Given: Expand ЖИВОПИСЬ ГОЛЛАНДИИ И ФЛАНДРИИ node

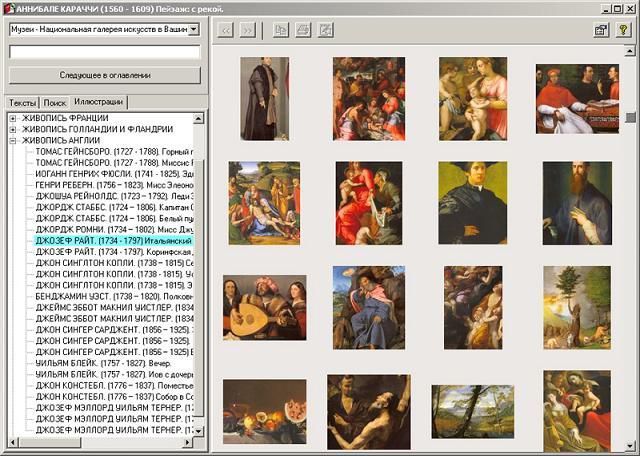Looking at the screenshot, I should tap(13, 130).
